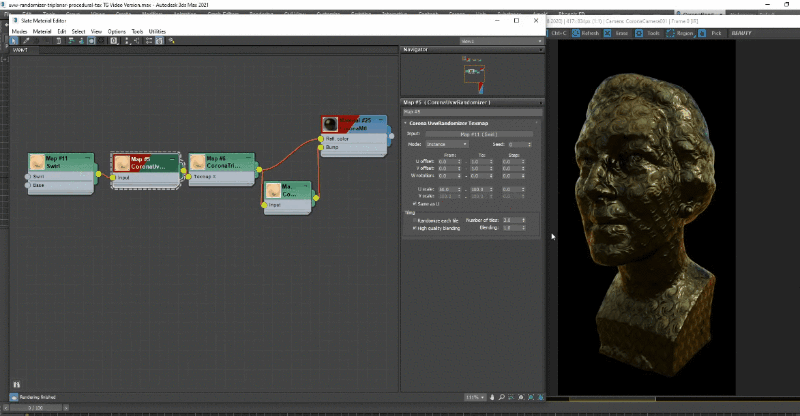Open the Material menu
The image size is (800, 416).
coord(43,31)
